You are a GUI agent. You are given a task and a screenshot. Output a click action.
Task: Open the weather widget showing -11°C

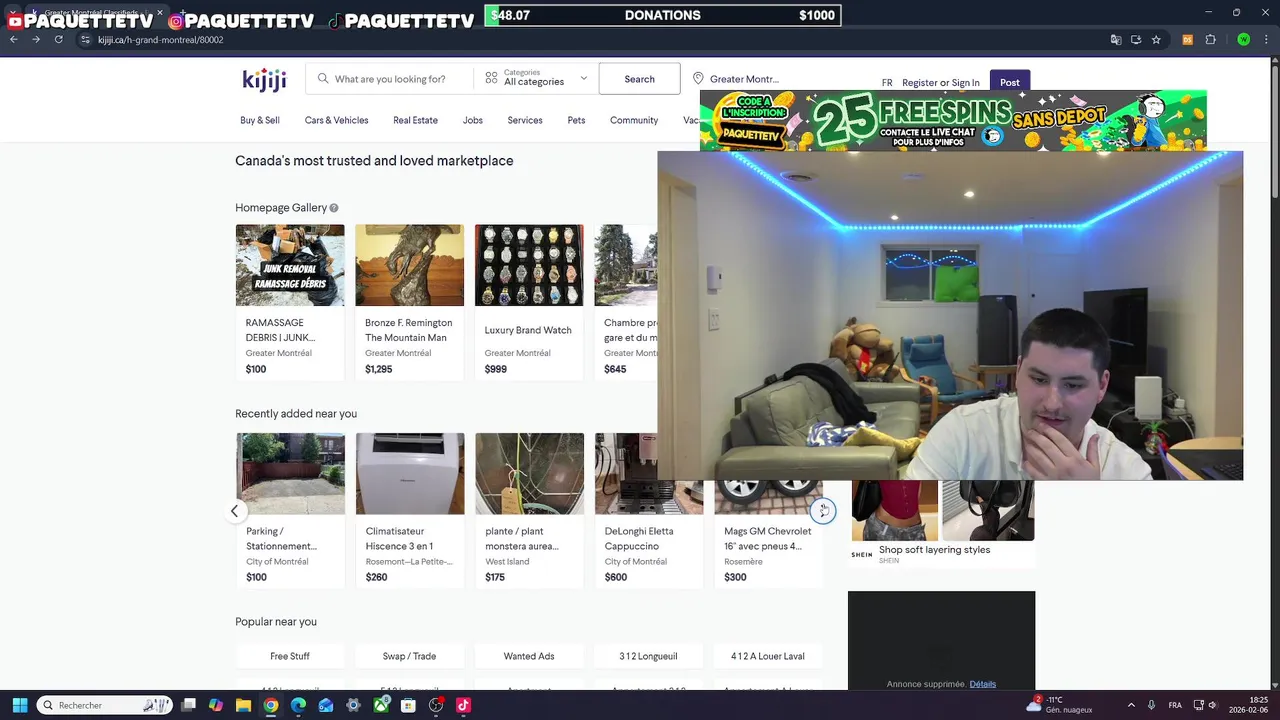(1059, 705)
